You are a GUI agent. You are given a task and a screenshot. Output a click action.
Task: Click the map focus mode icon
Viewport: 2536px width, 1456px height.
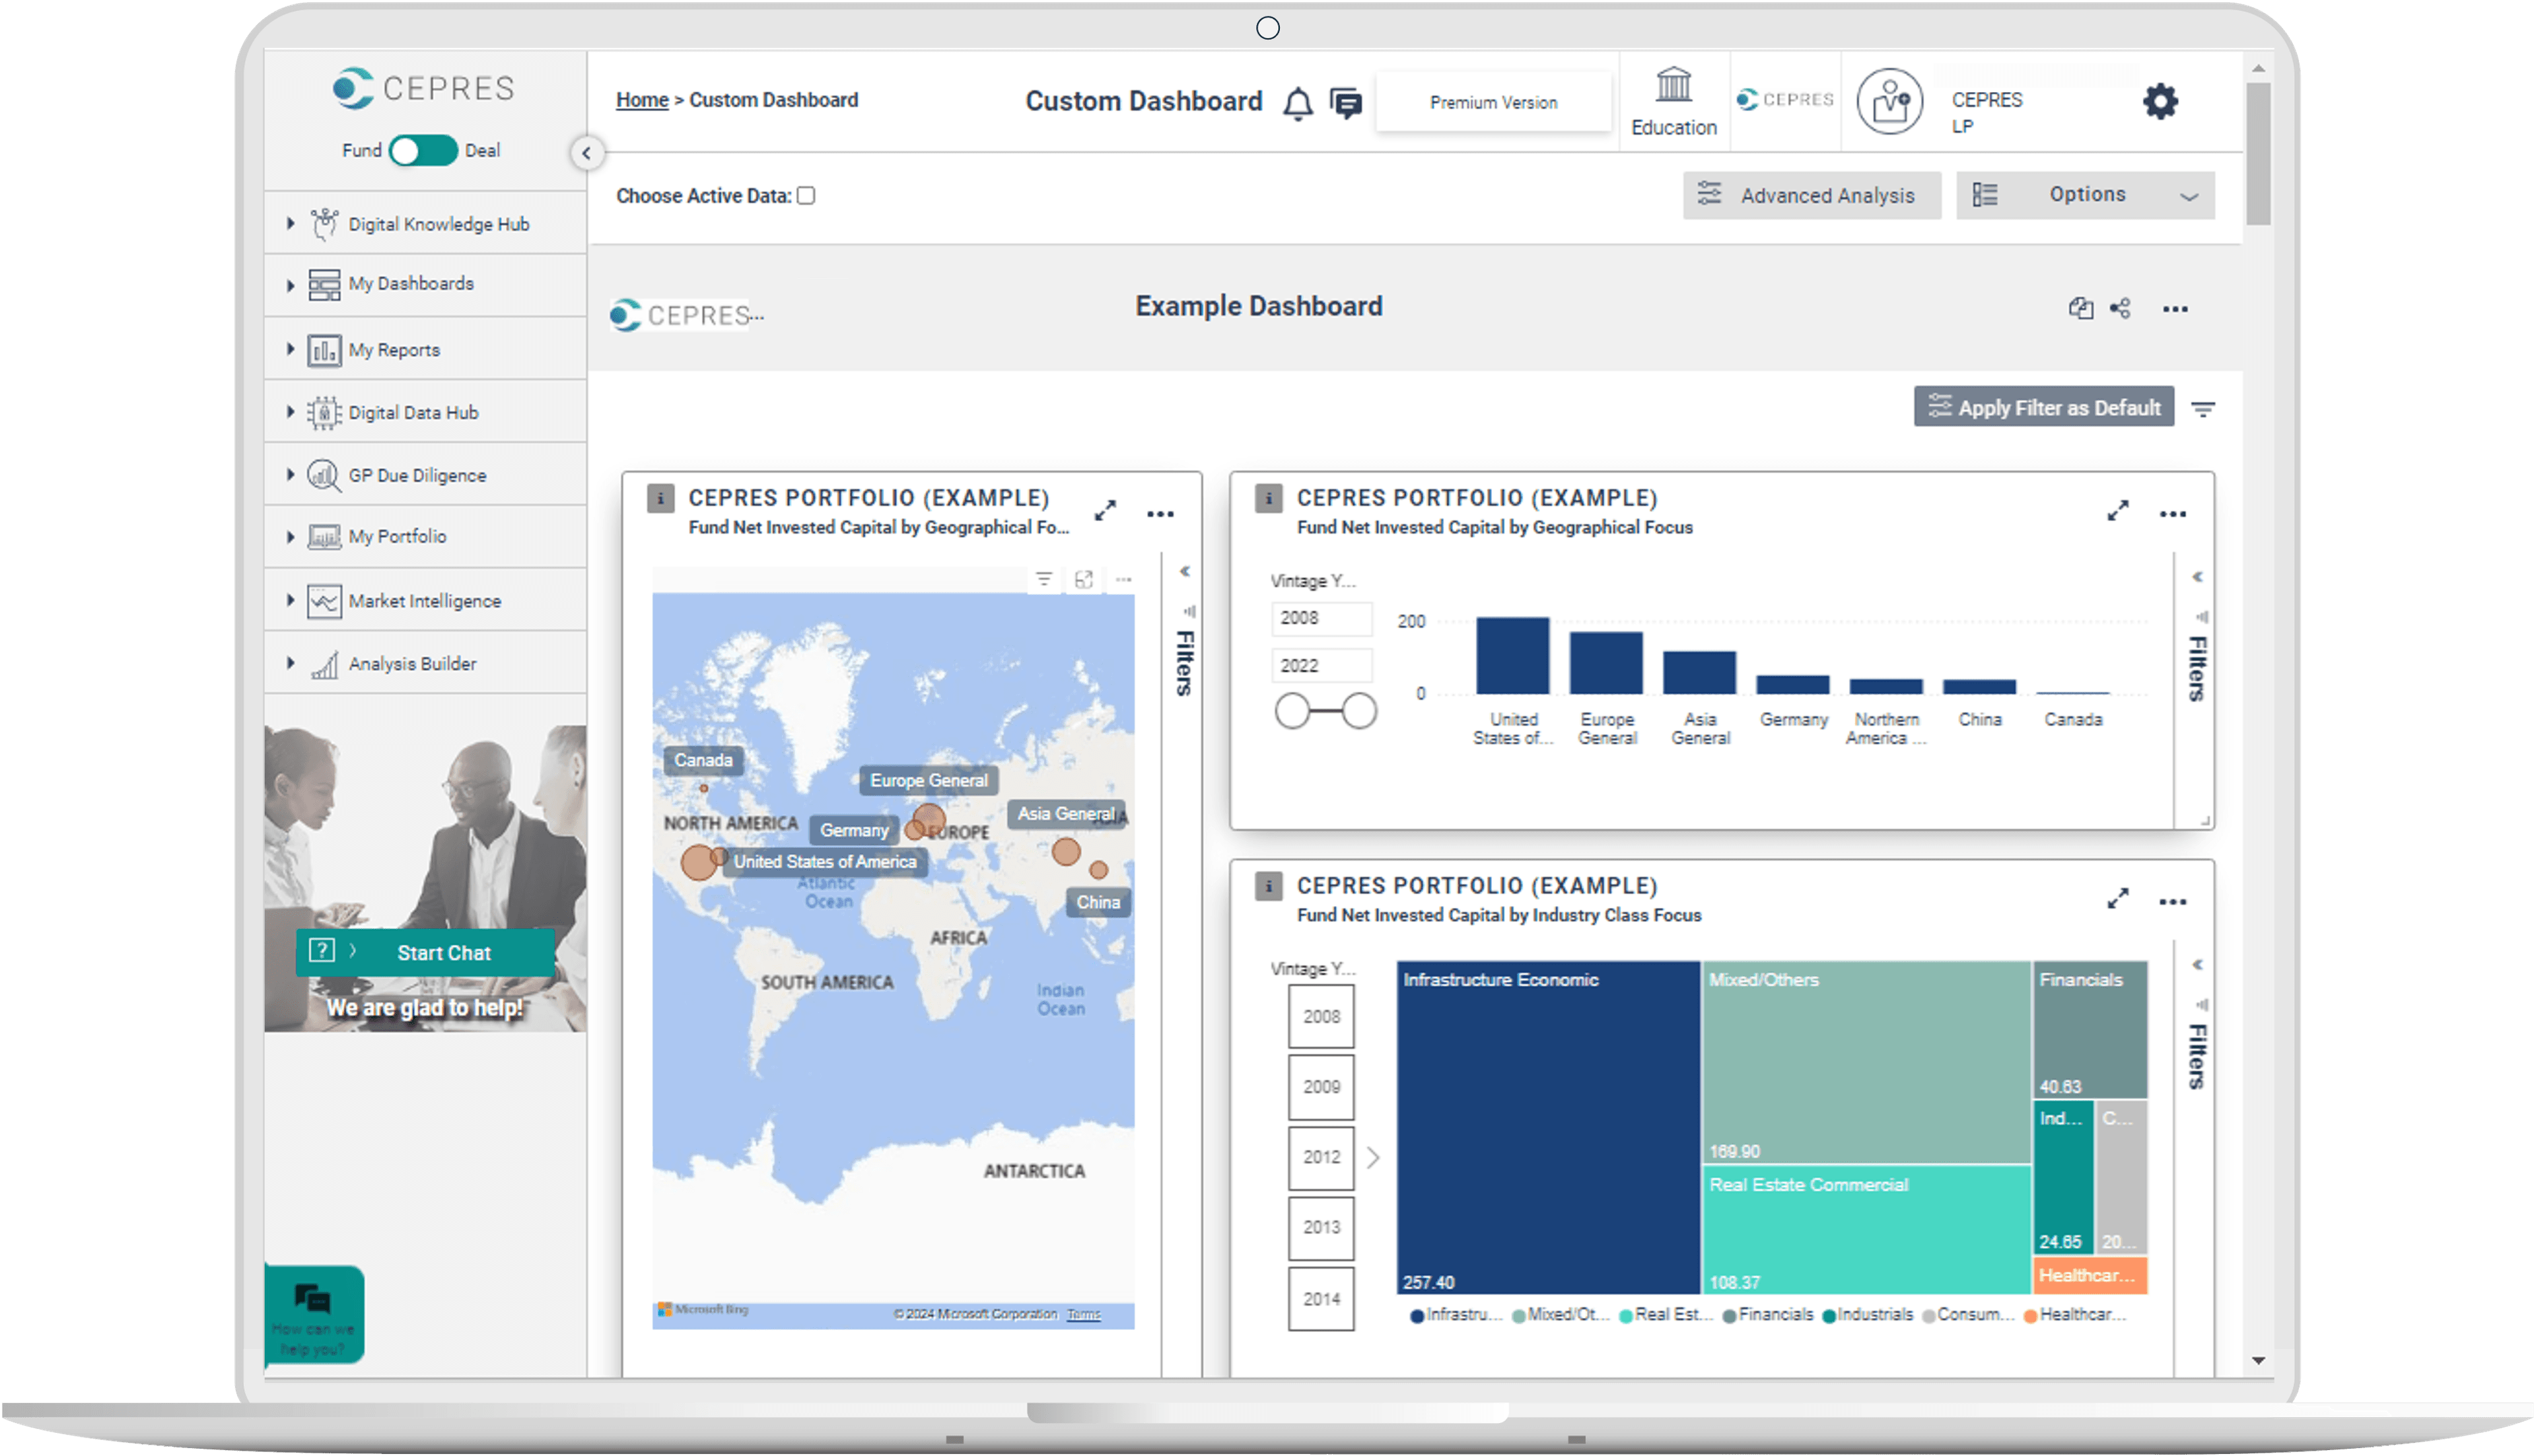1083,579
